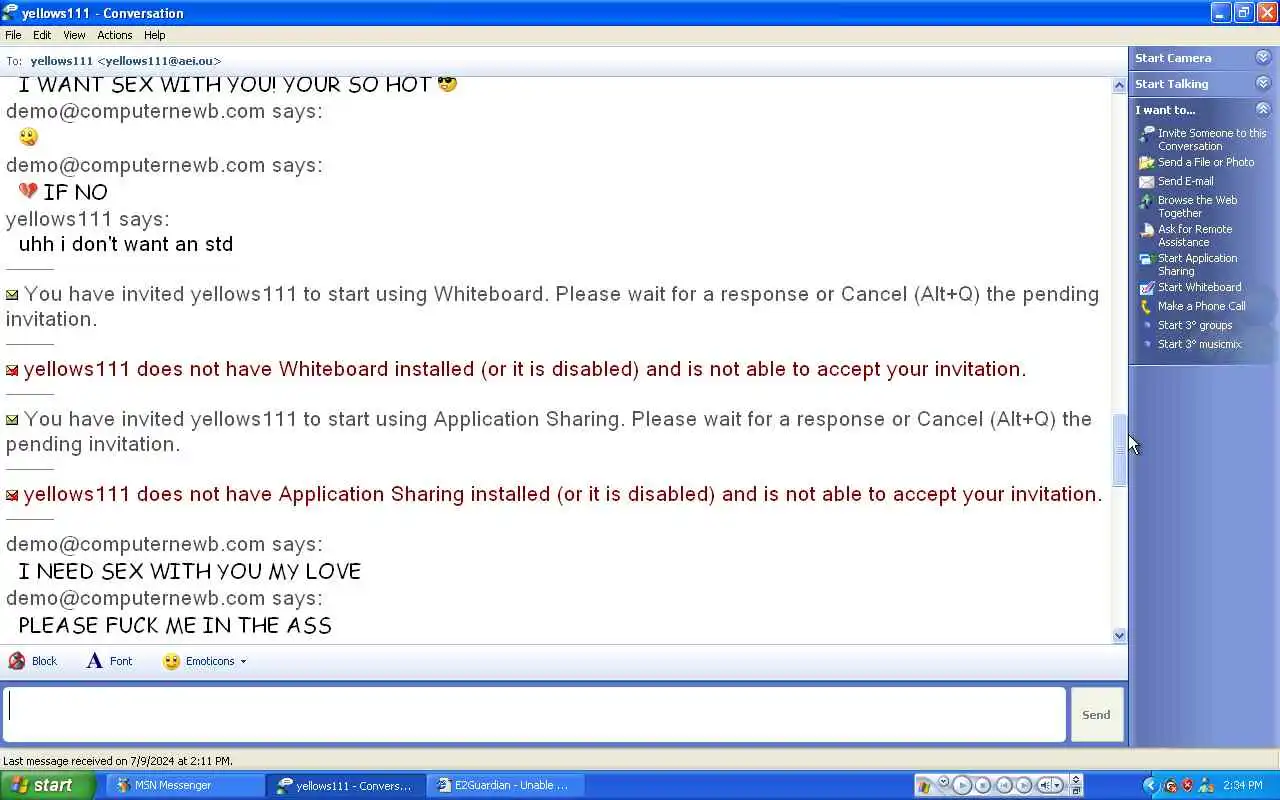Click the status text "Last message received on 7/9/2024"
The width and height of the screenshot is (1280, 800).
point(118,761)
